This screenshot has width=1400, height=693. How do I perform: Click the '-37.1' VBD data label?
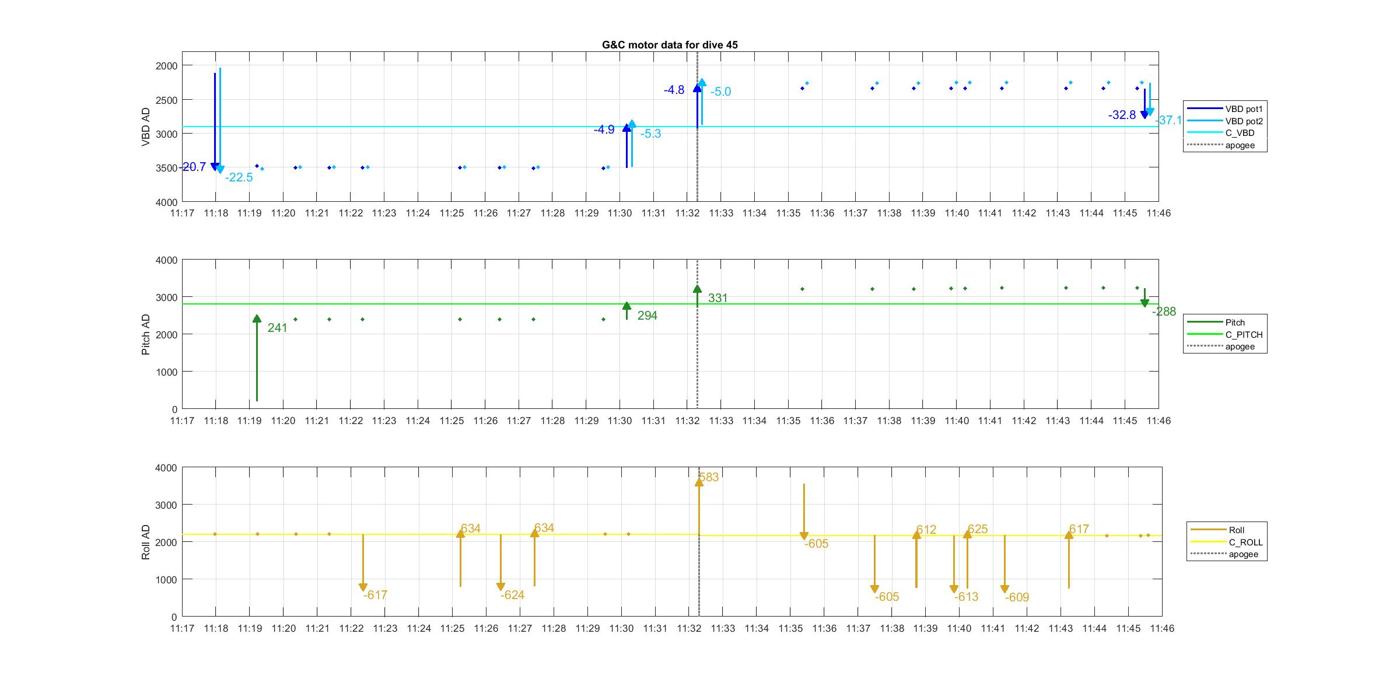click(x=1169, y=120)
